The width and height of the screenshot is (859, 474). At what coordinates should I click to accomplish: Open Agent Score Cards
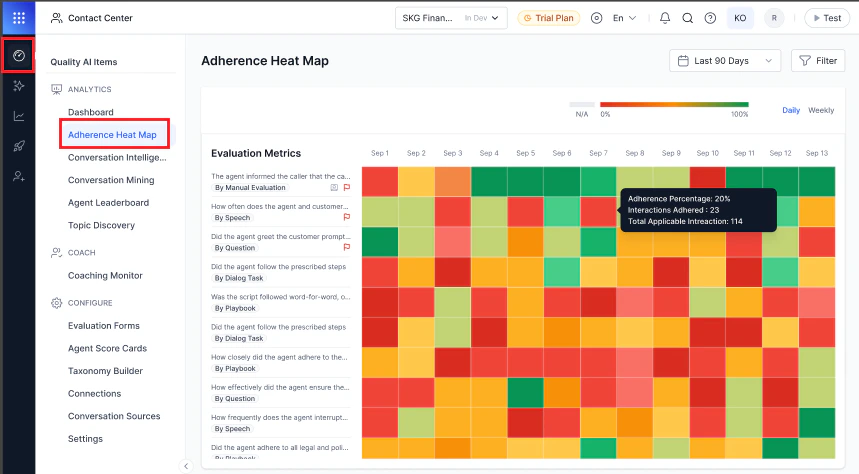107,349
